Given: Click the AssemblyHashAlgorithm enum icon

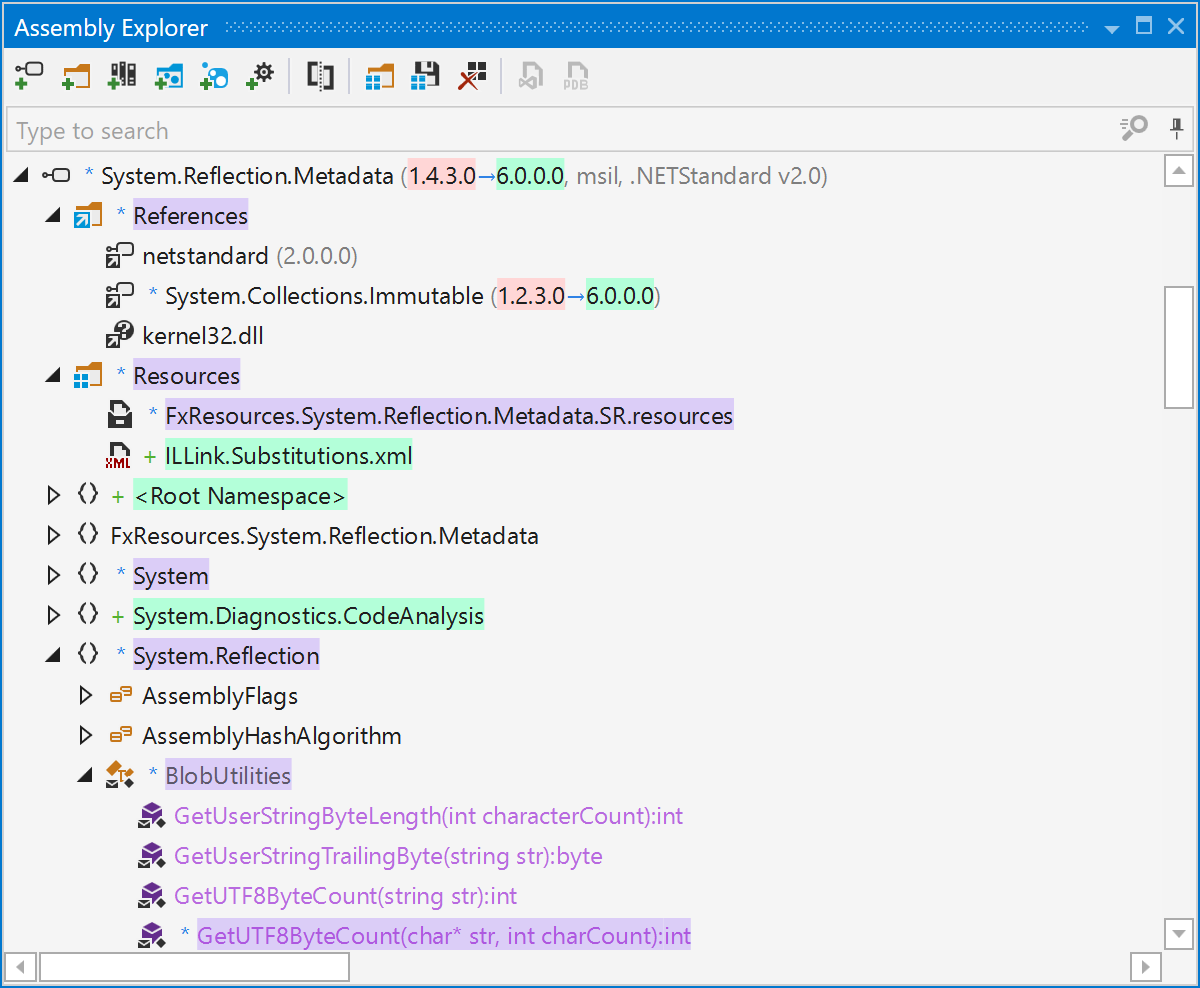Looking at the screenshot, I should (120, 736).
